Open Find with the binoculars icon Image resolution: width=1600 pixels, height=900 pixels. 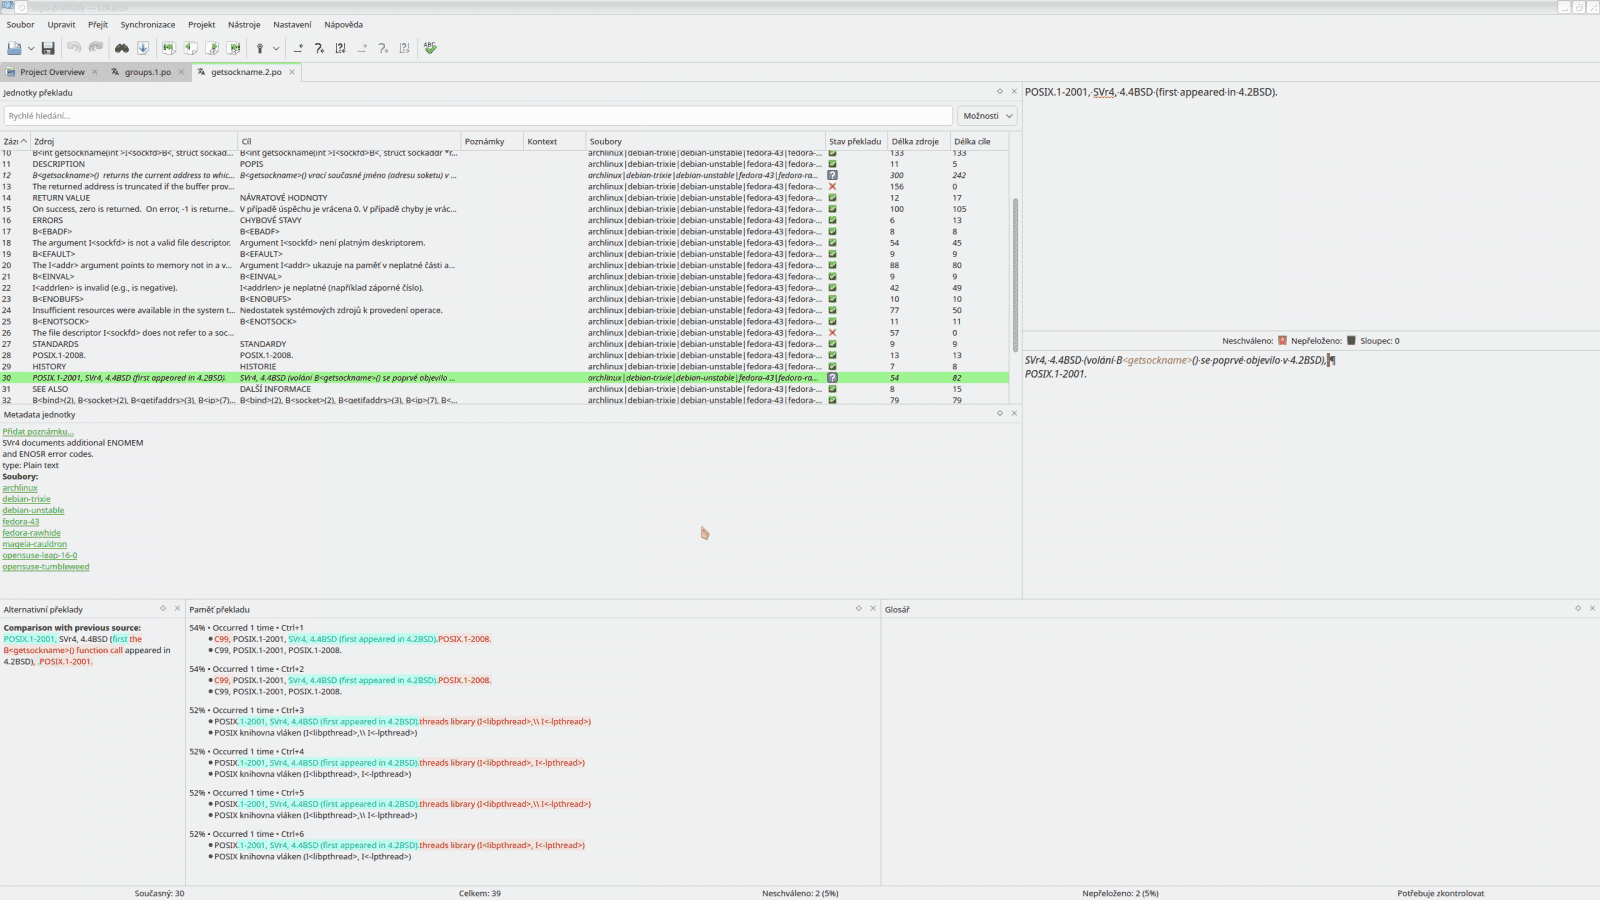(122, 48)
